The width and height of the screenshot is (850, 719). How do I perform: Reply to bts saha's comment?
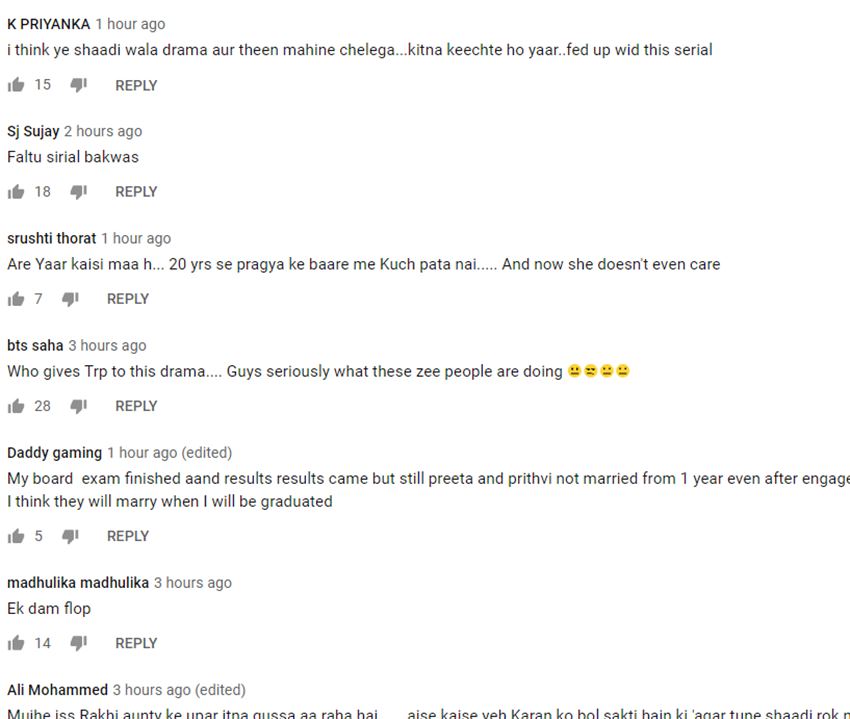(136, 406)
